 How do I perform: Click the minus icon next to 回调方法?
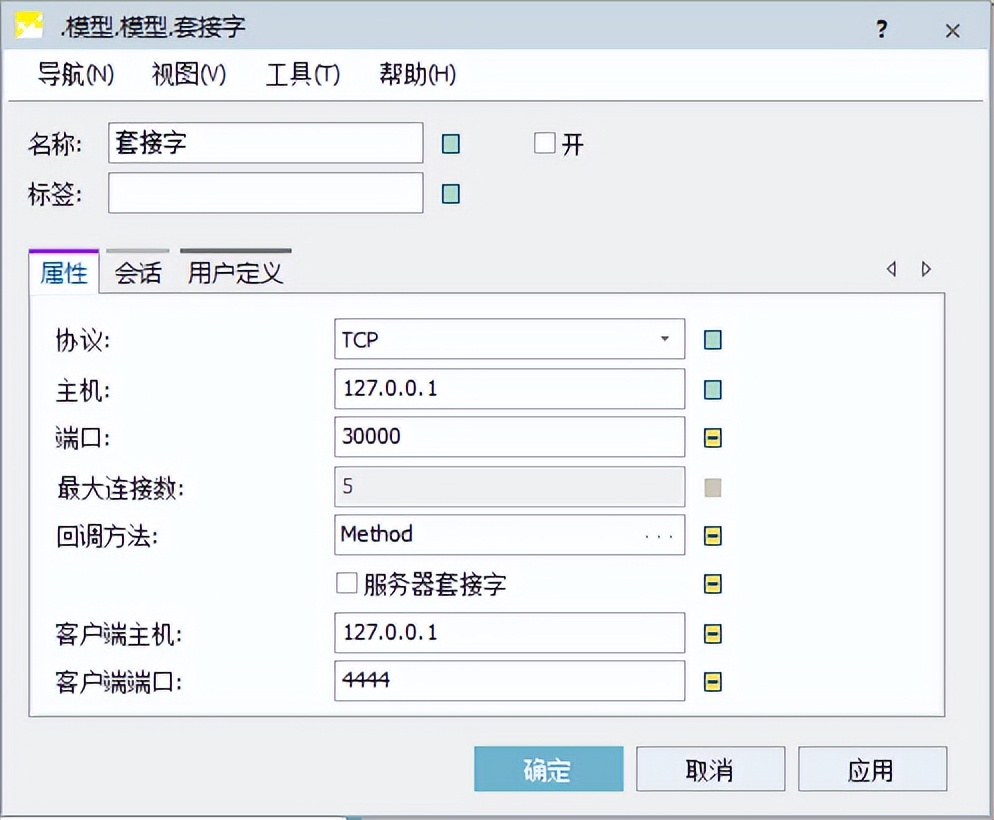coord(712,535)
